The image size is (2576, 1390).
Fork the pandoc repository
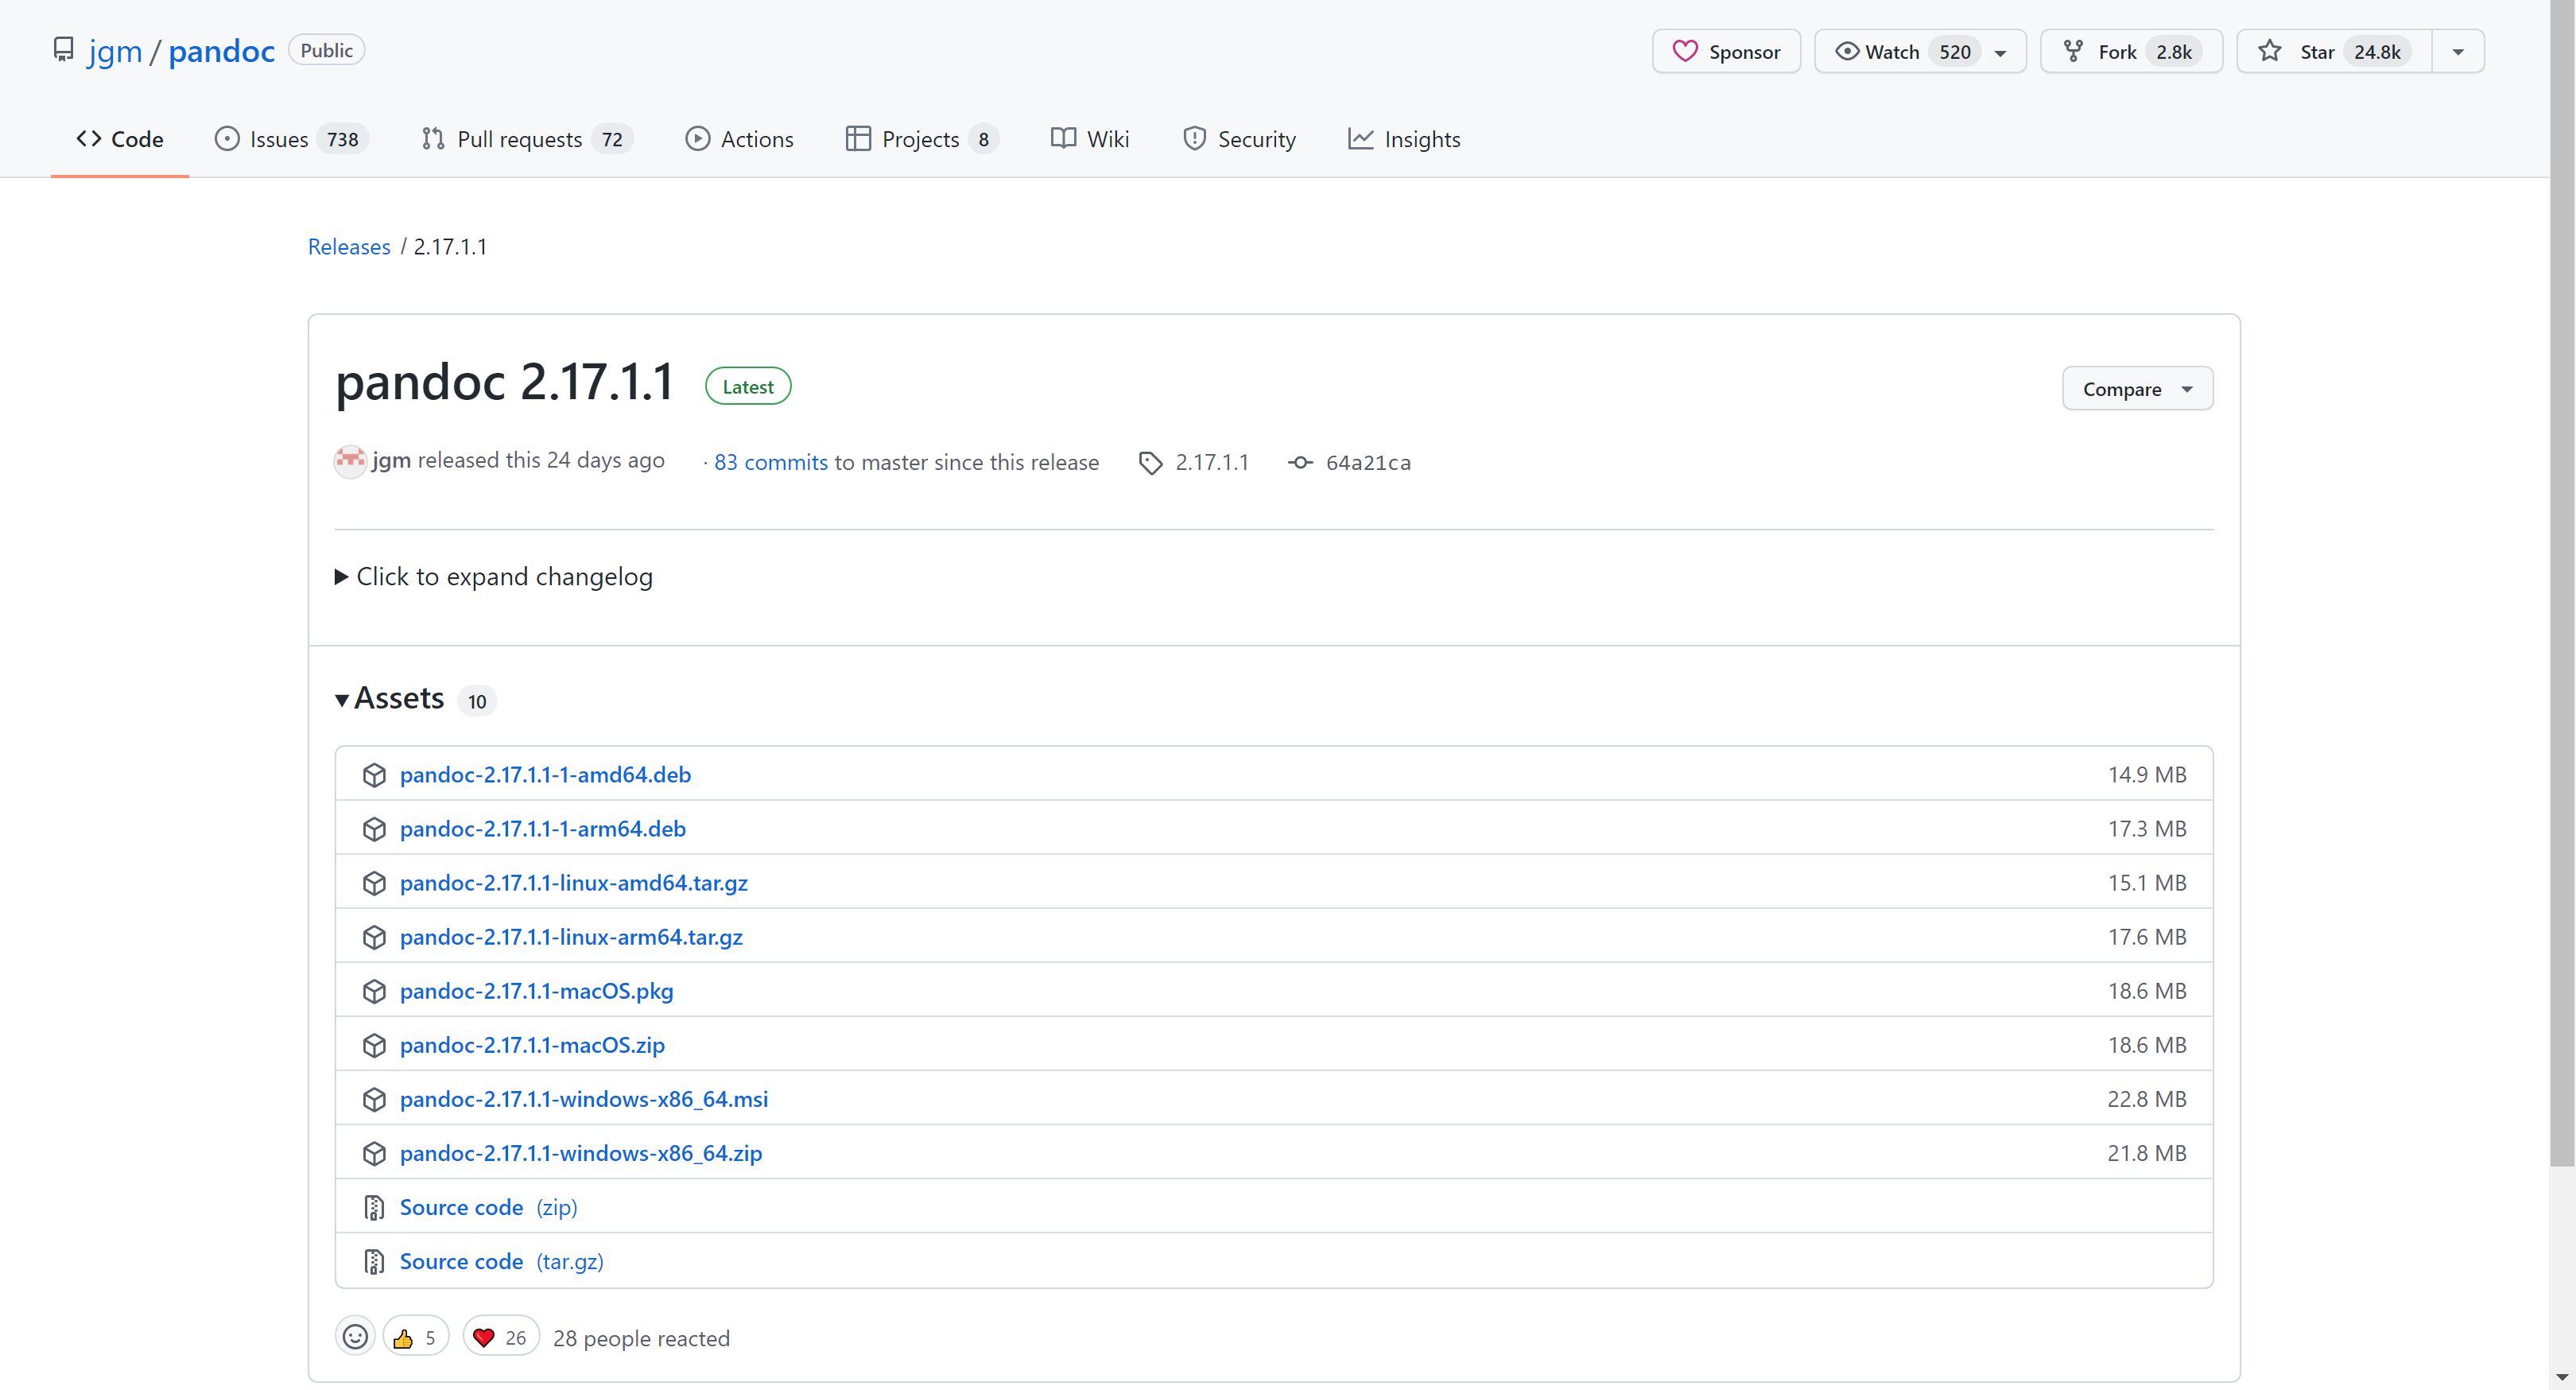pos(2131,51)
